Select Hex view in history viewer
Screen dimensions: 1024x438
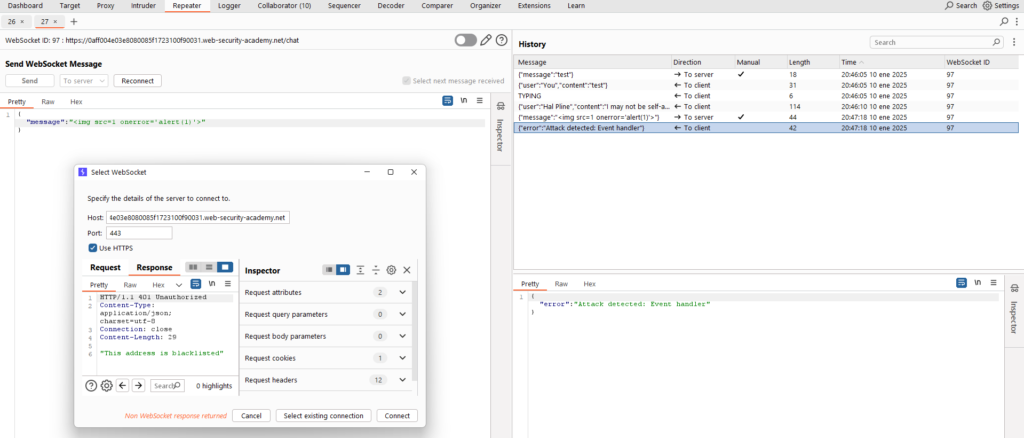coord(590,284)
